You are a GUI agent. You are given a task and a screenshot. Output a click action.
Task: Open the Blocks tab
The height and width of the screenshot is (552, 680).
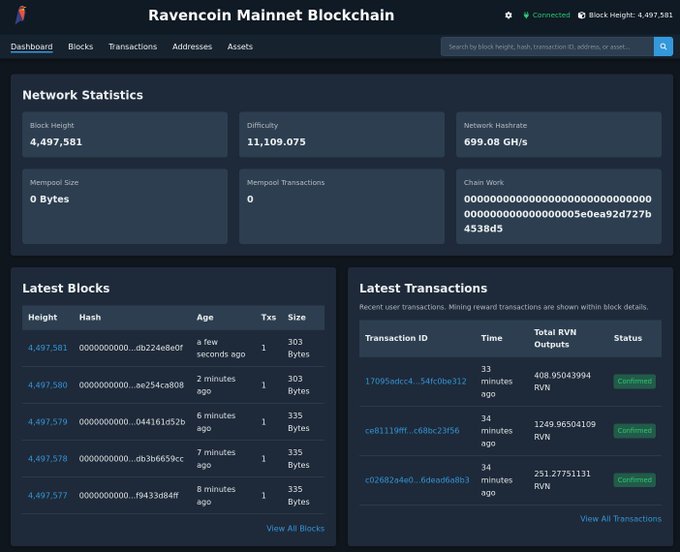pos(81,46)
